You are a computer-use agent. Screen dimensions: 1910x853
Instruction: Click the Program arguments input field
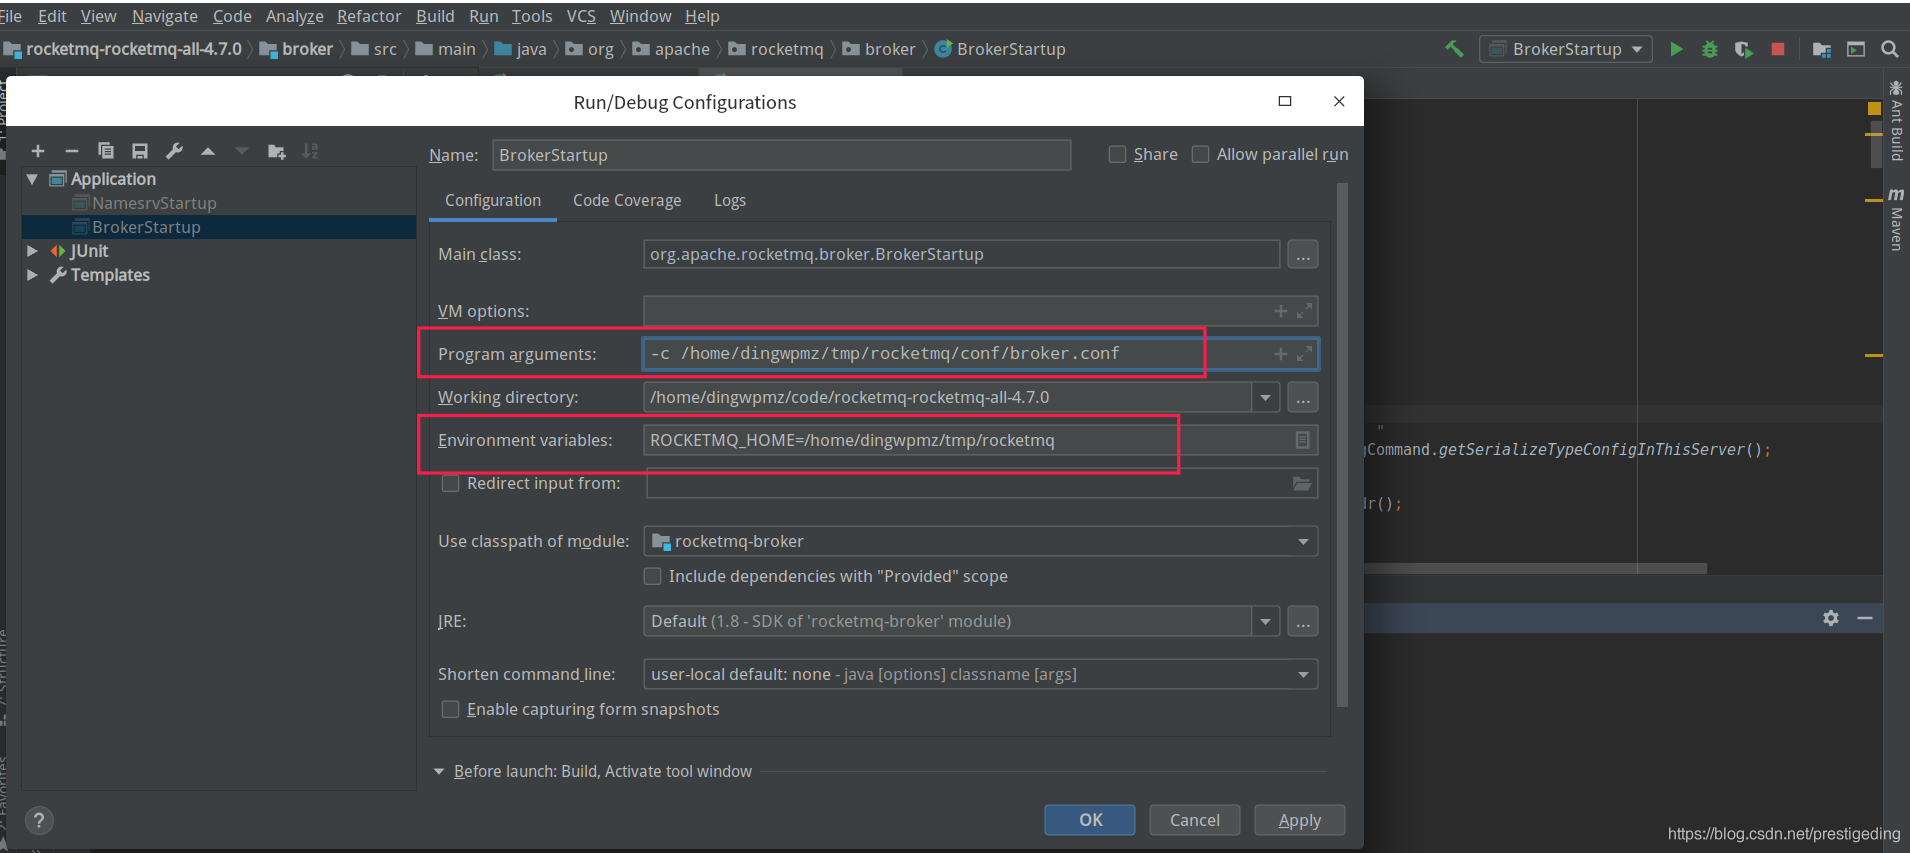coord(950,354)
